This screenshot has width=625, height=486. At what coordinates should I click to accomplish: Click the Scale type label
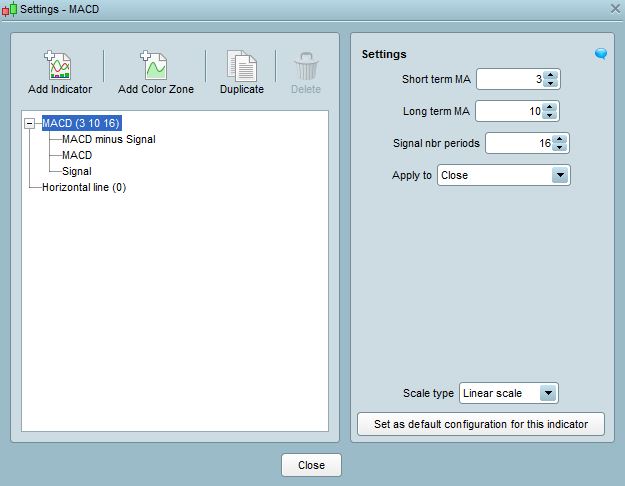pos(428,393)
